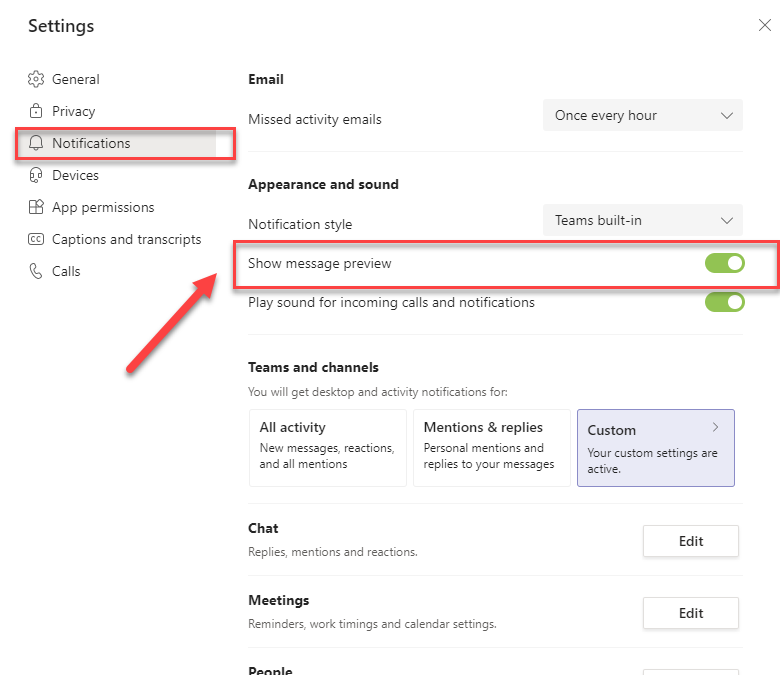Click the Notifications bell icon

(36, 143)
